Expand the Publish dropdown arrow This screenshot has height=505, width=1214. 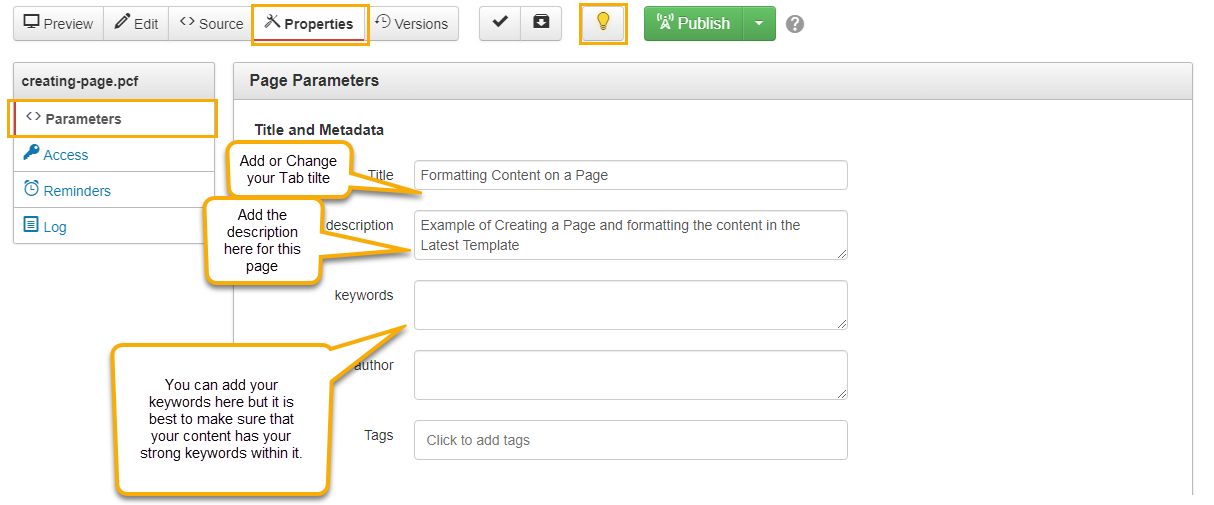[x=760, y=23]
